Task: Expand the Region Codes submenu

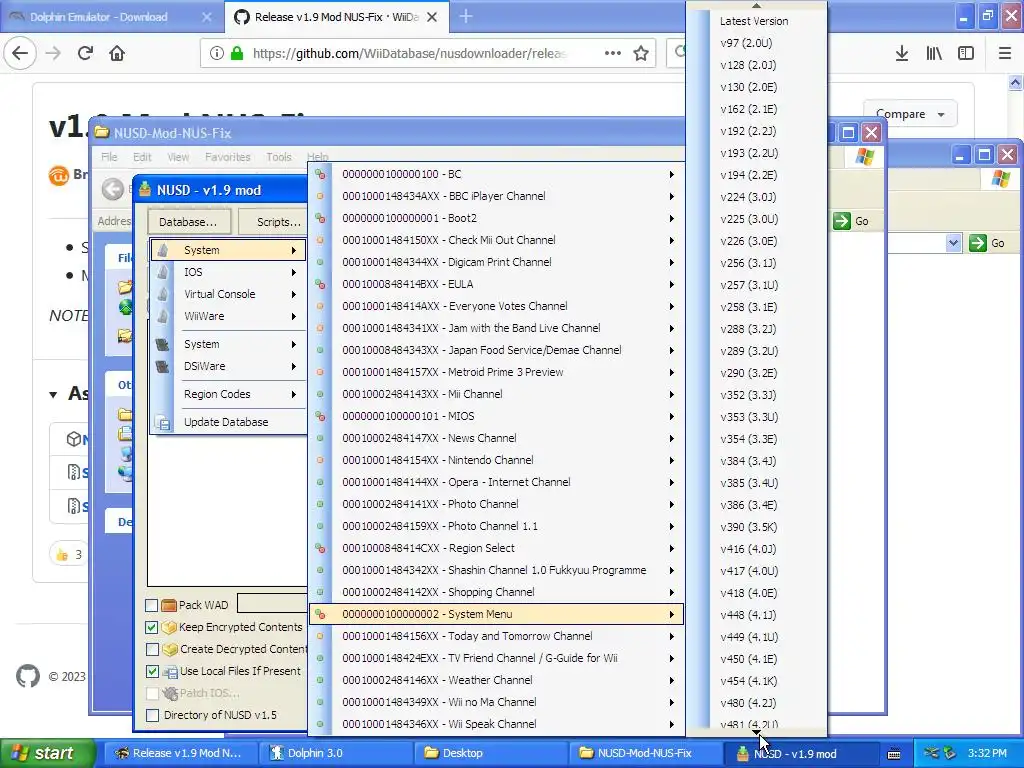Action: [228, 394]
